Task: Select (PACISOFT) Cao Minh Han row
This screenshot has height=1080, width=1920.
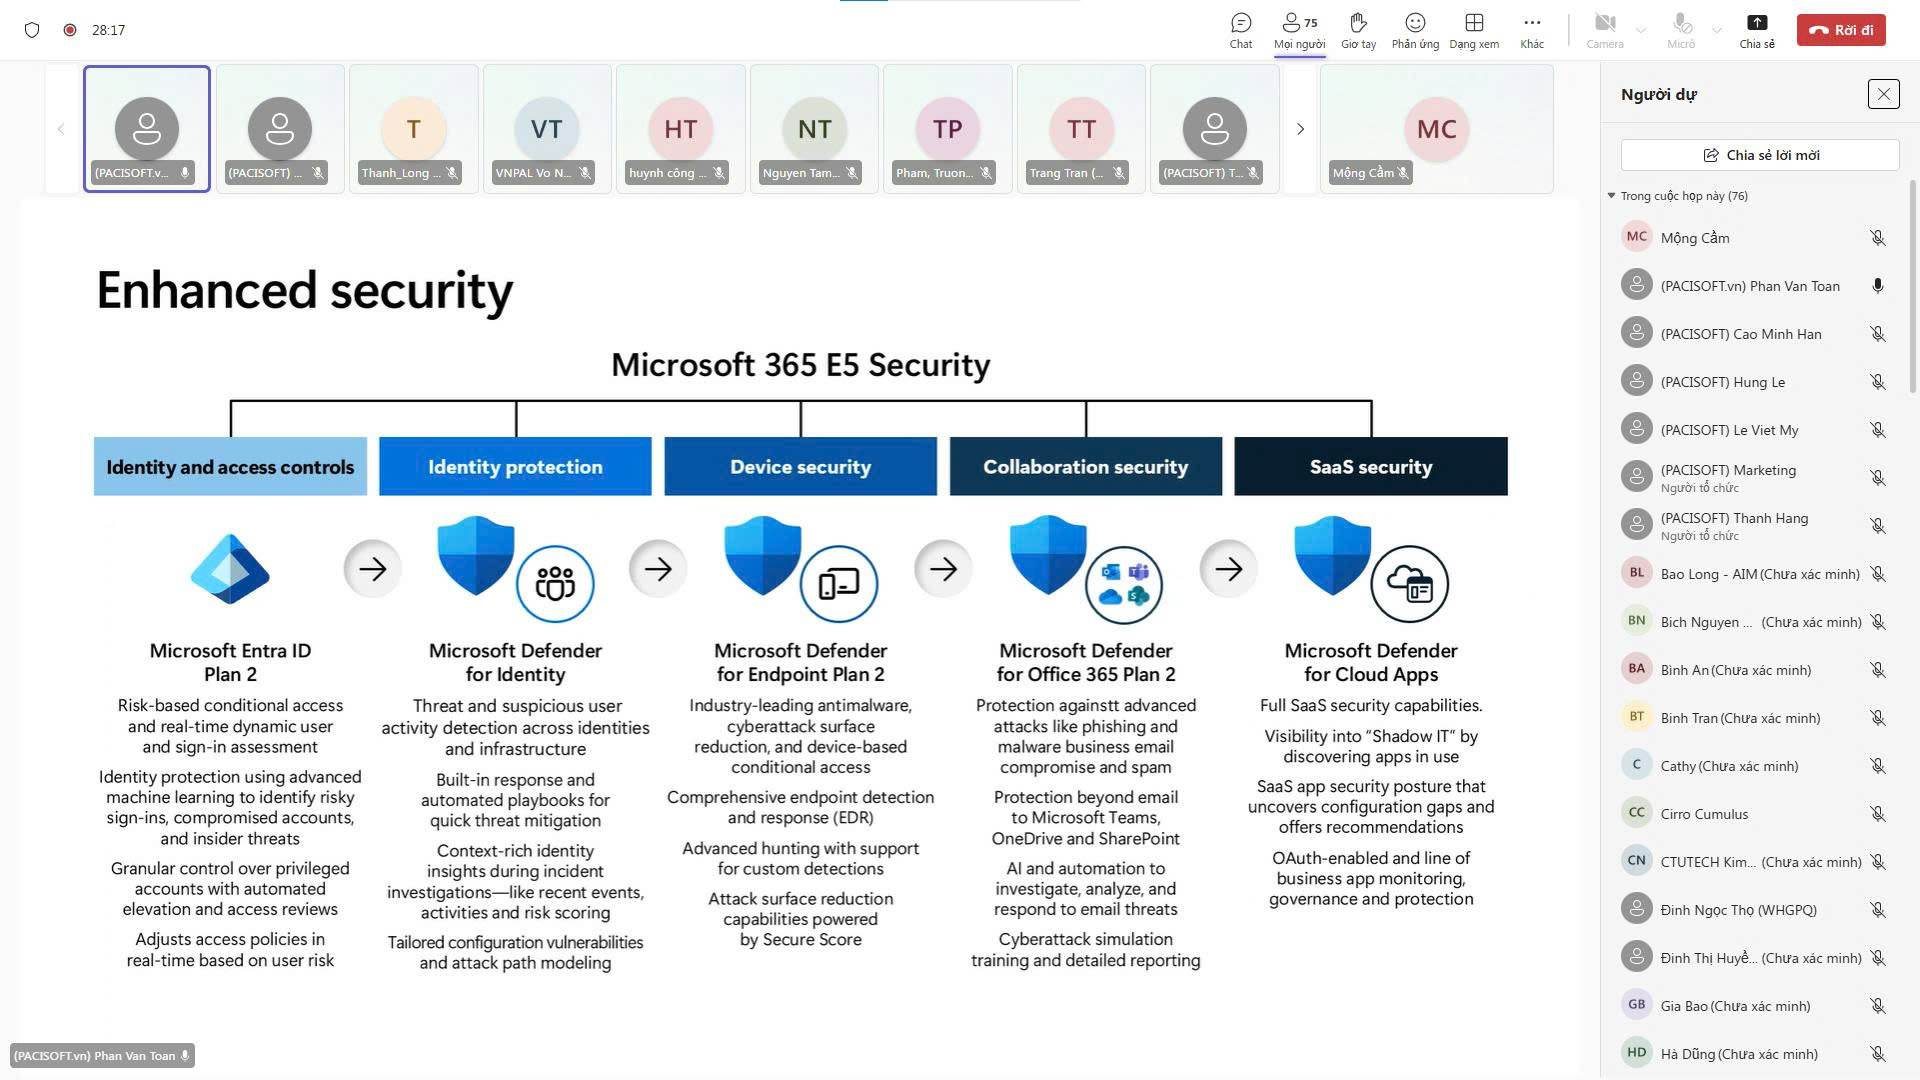Action: click(1755, 334)
